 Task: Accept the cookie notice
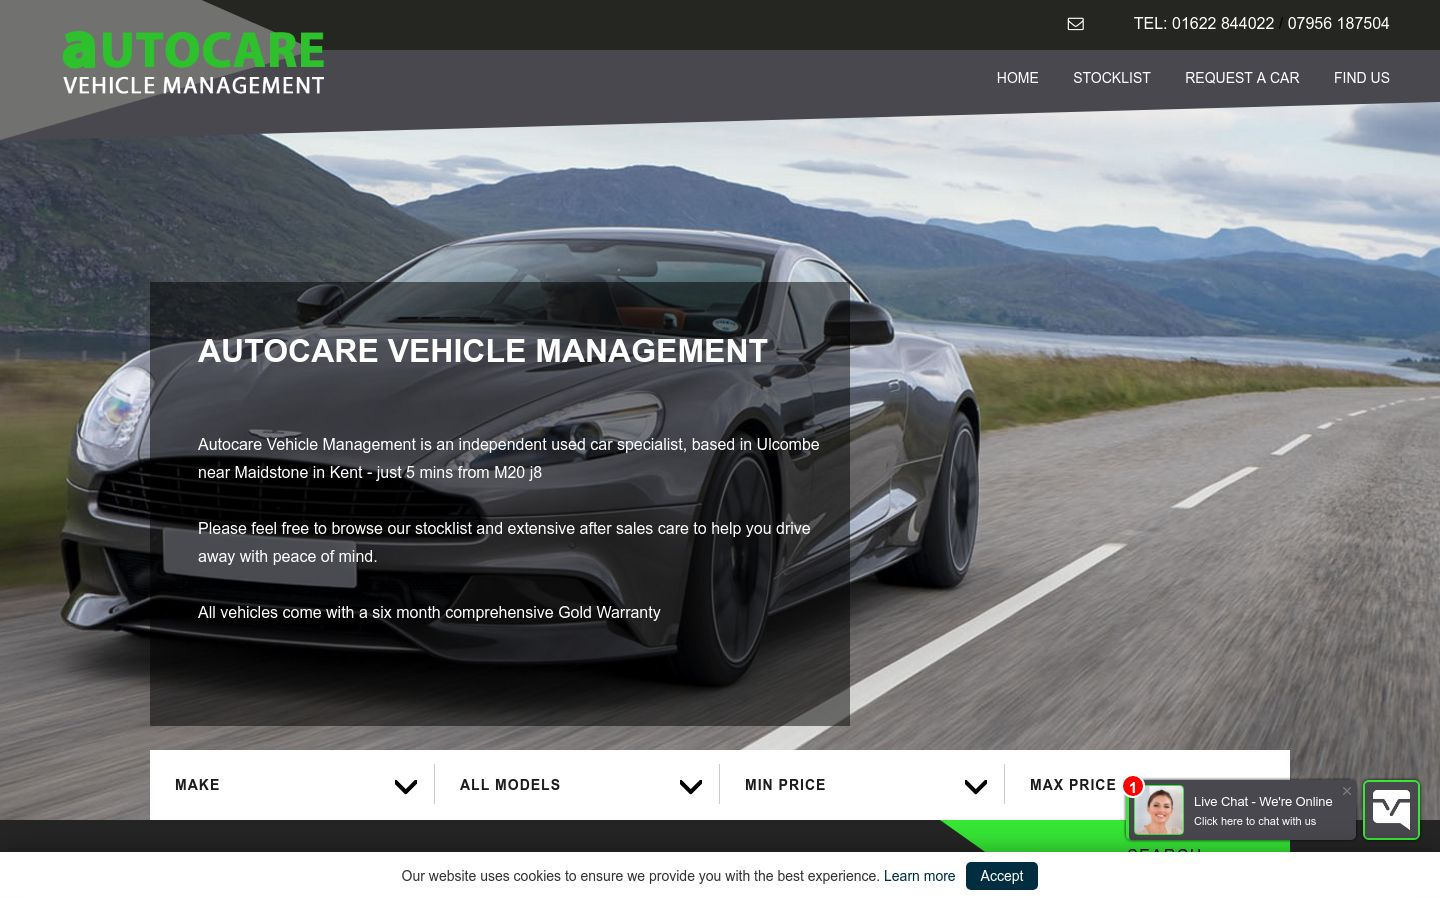[1002, 876]
